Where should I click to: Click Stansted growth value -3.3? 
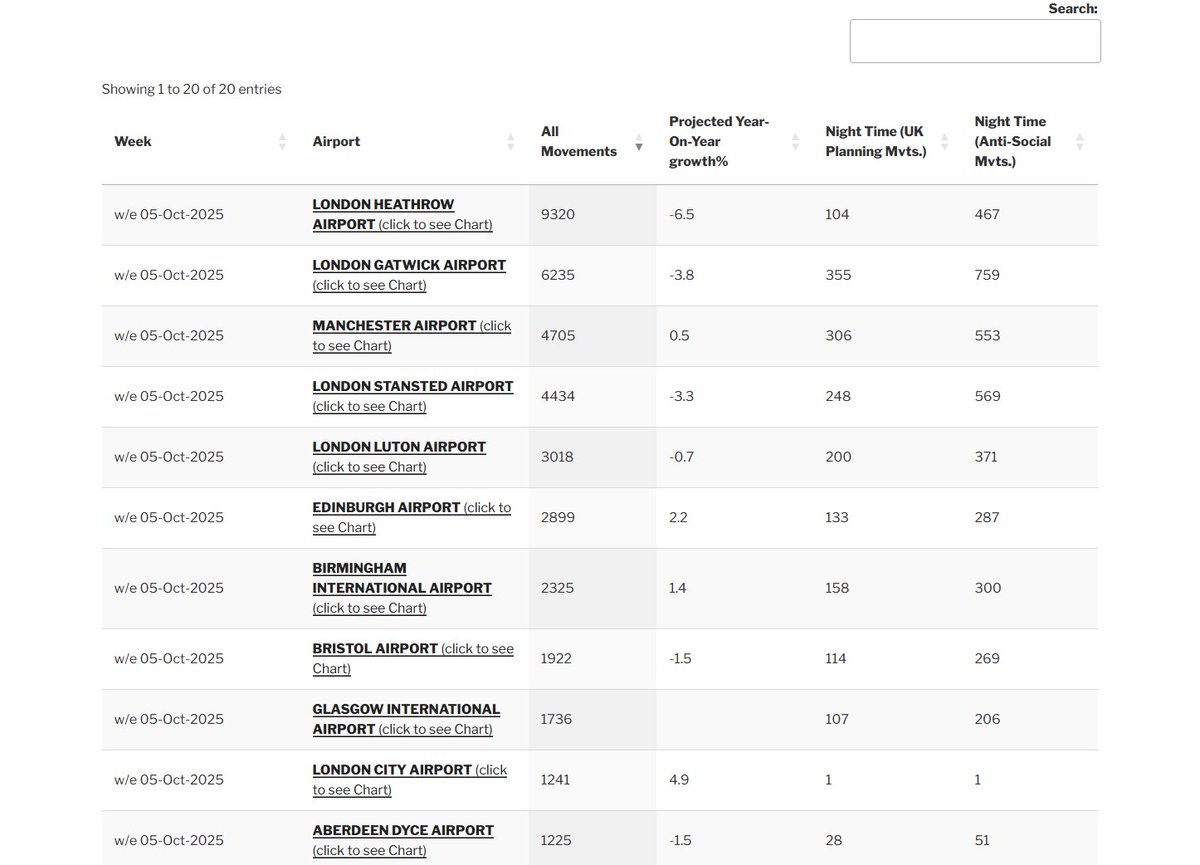682,396
